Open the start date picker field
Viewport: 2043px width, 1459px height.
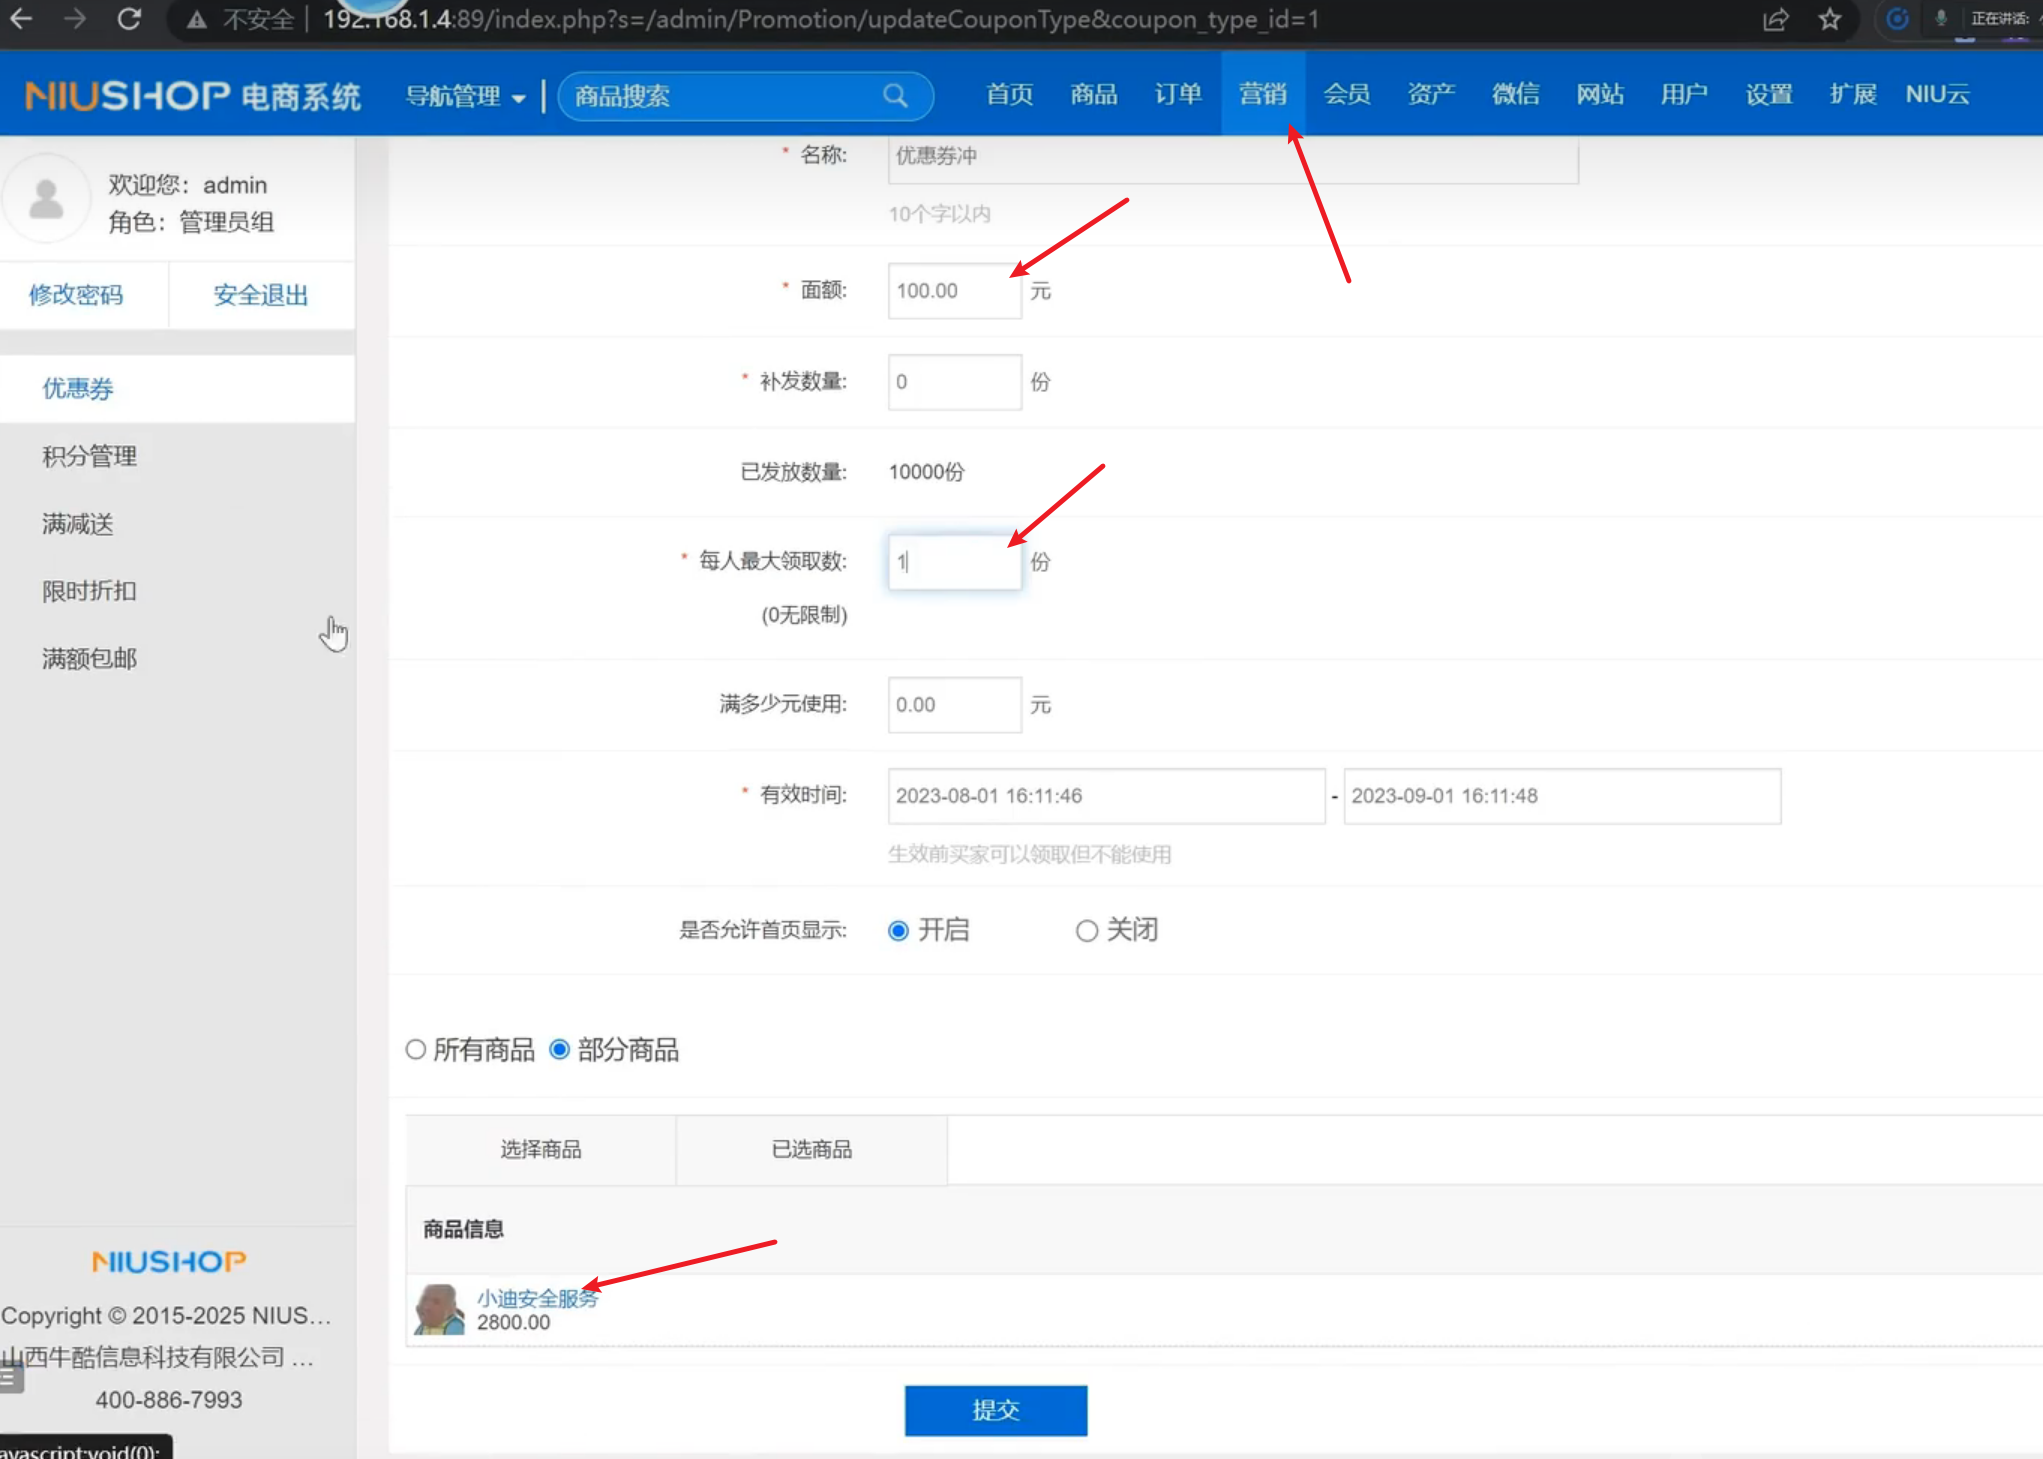tap(1105, 796)
